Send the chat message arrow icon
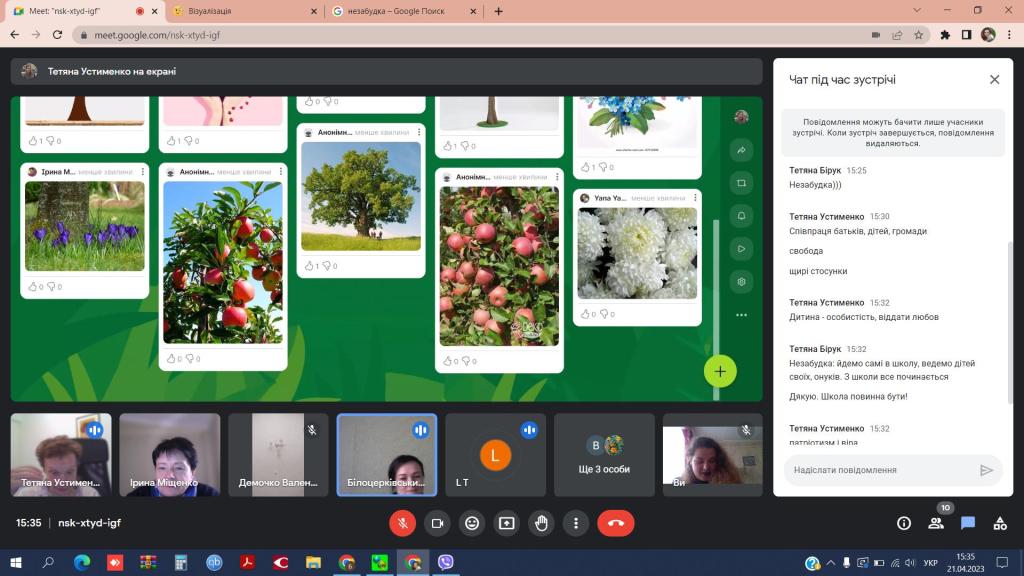The image size is (1024, 576). point(986,470)
